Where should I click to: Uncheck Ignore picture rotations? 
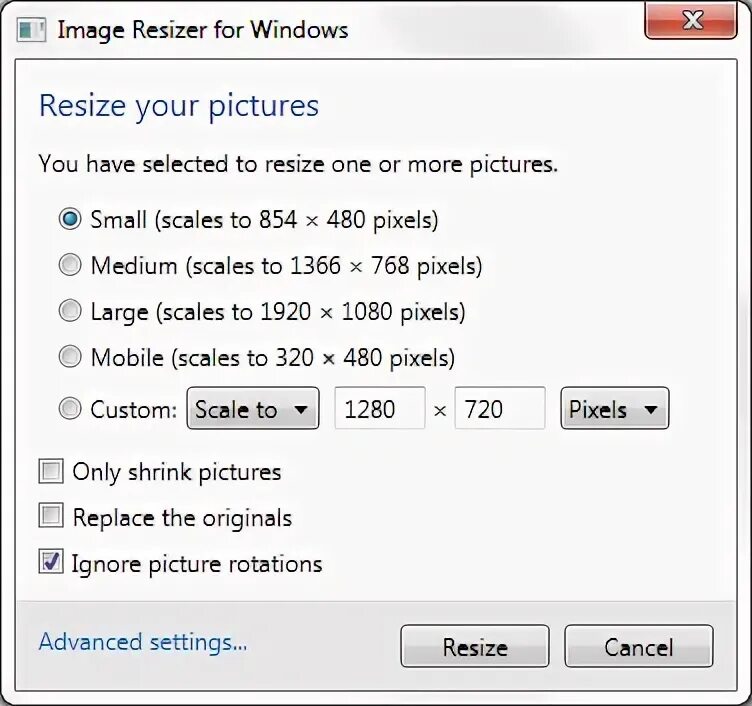pos(51,562)
